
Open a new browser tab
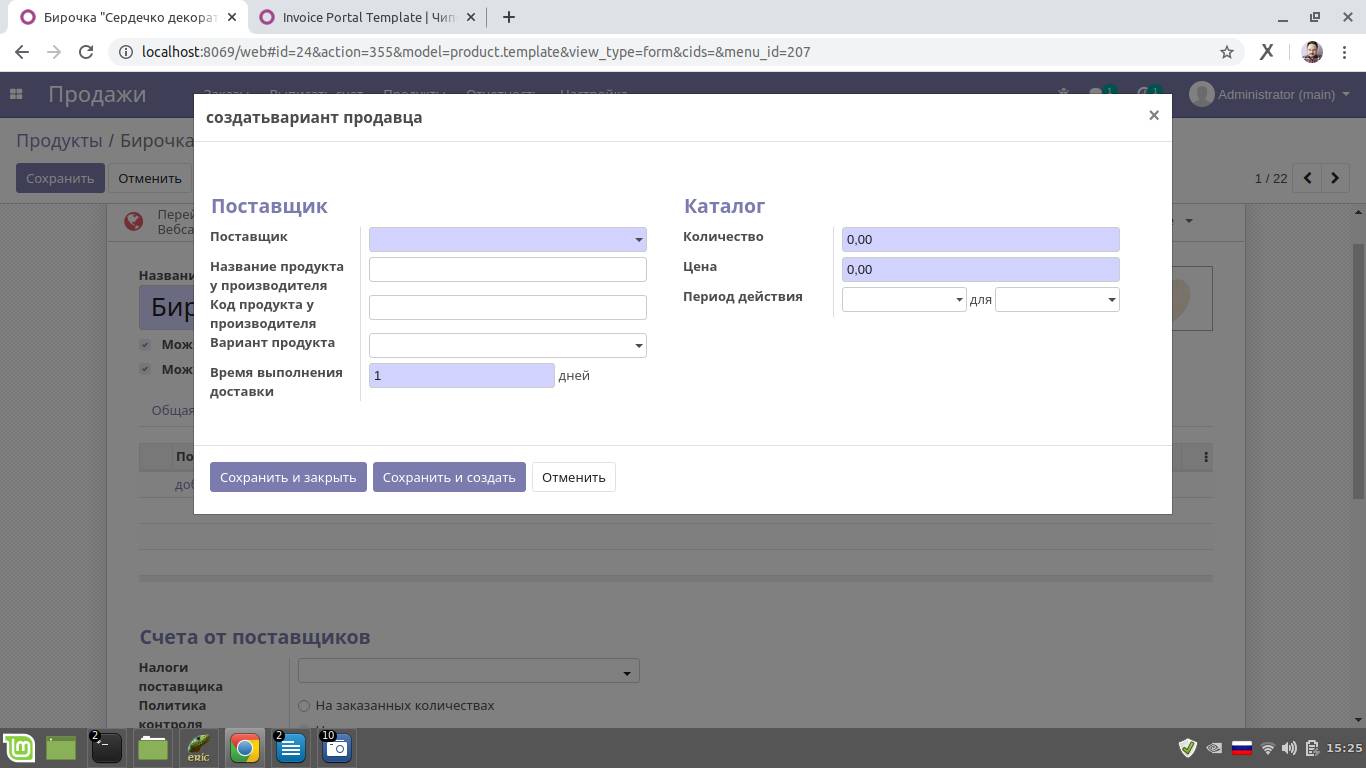[x=508, y=17]
